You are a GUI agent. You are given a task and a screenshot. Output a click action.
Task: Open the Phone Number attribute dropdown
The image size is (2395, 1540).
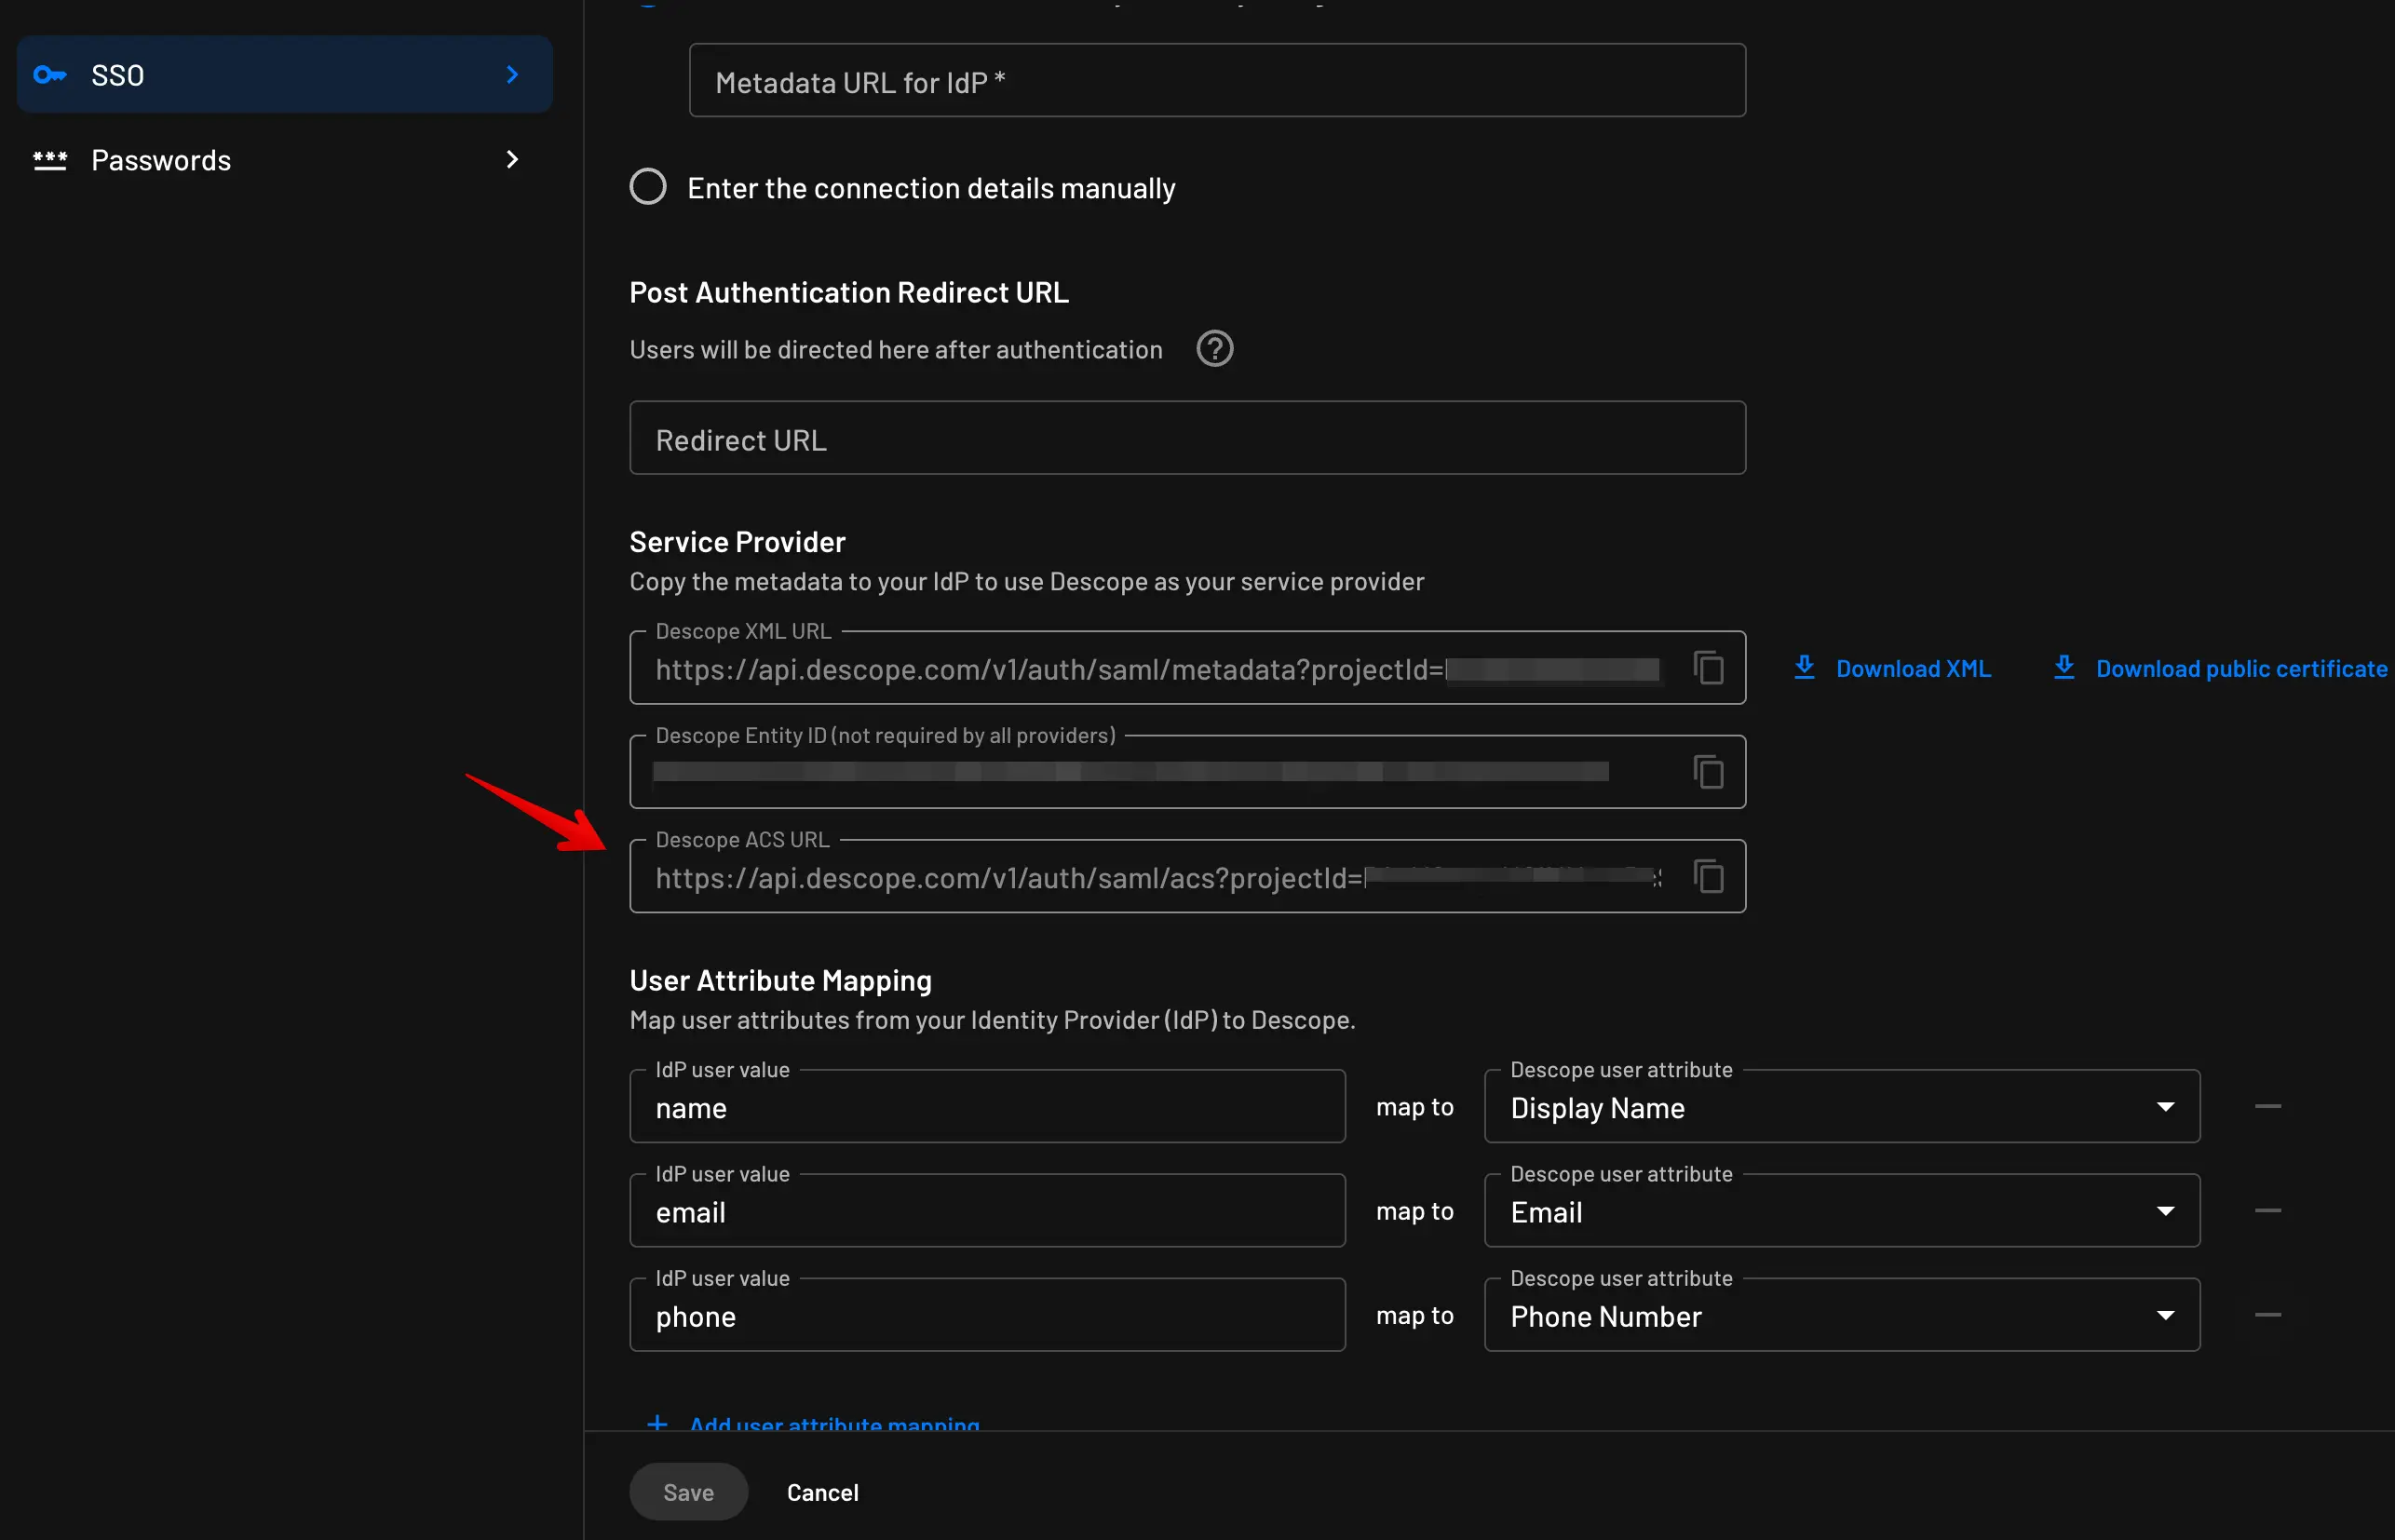[2166, 1315]
